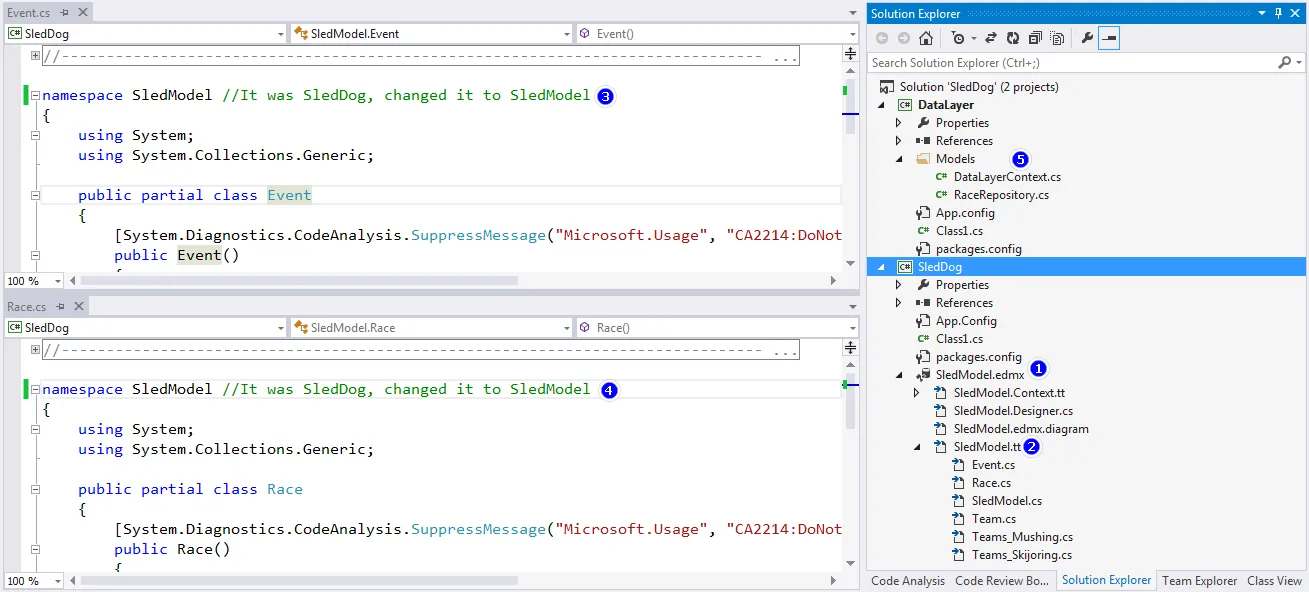
Task: Toggle Preview Selected Items button
Action: 1109,38
